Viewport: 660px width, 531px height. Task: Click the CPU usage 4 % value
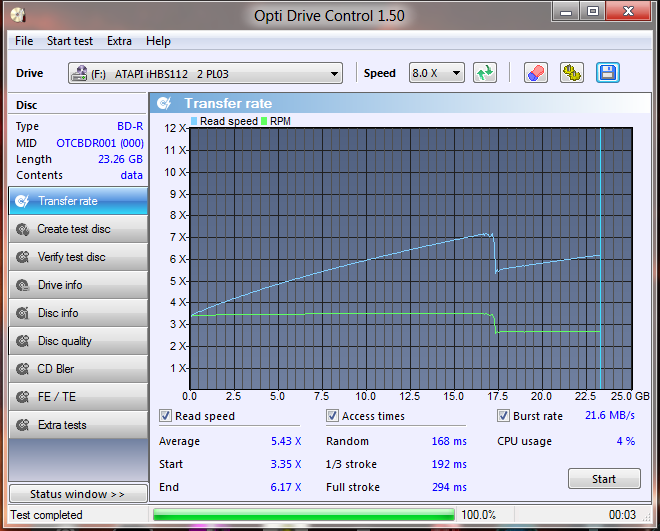625,441
